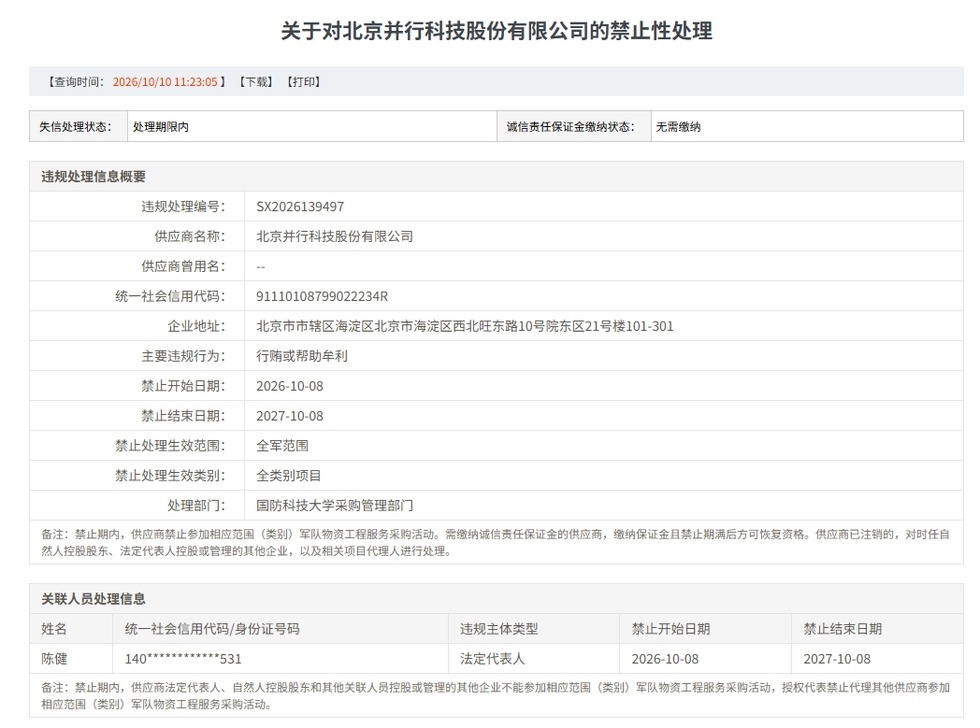Click the 失信处理状态 label

(x=76, y=127)
